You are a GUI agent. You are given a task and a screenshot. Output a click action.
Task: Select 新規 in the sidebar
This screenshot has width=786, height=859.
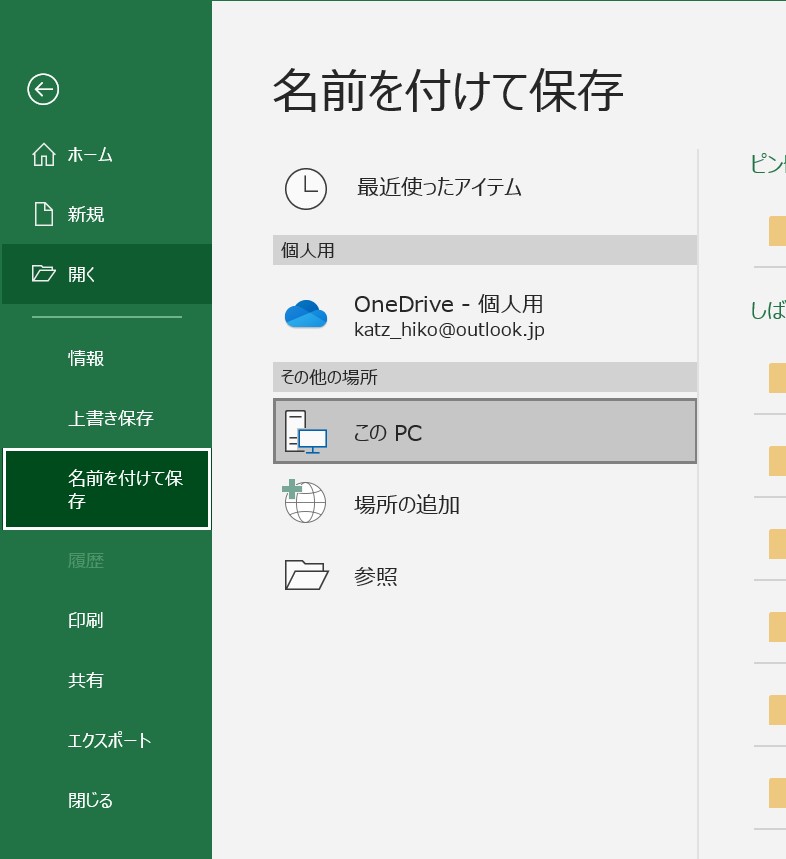click(x=107, y=214)
